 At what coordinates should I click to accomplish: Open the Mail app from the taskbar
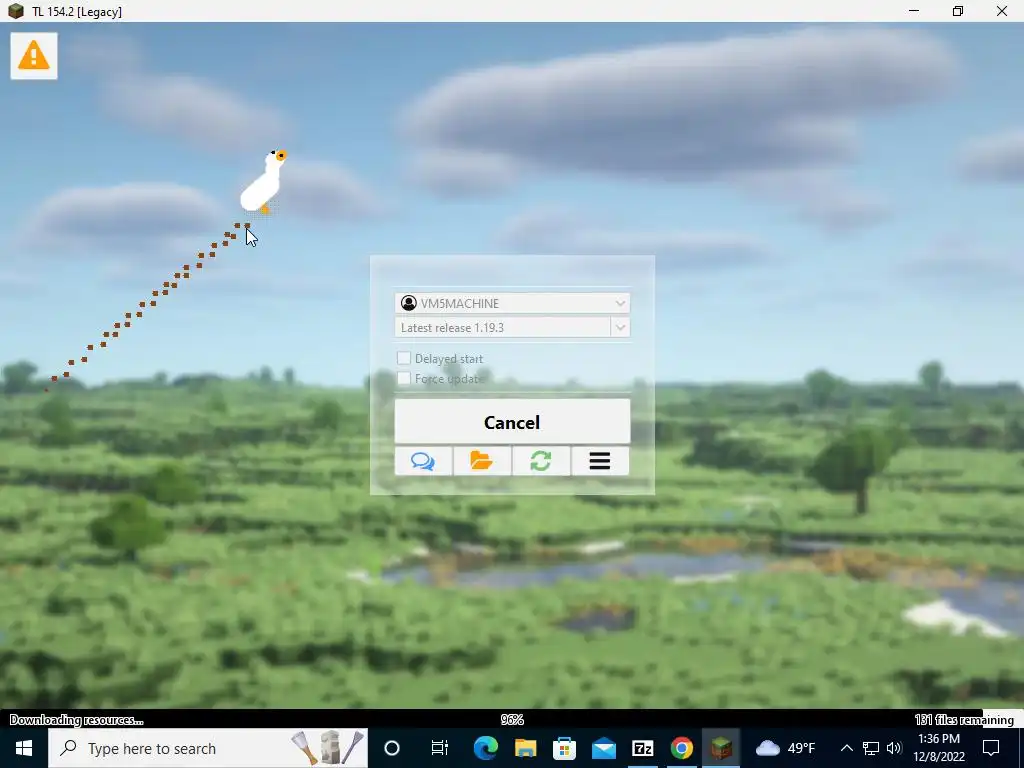[x=603, y=748]
